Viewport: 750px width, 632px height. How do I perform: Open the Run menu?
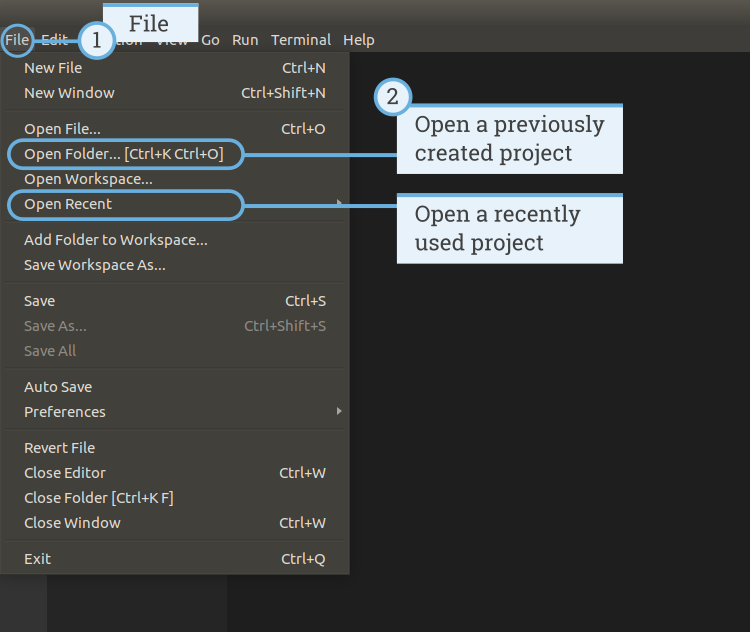245,40
